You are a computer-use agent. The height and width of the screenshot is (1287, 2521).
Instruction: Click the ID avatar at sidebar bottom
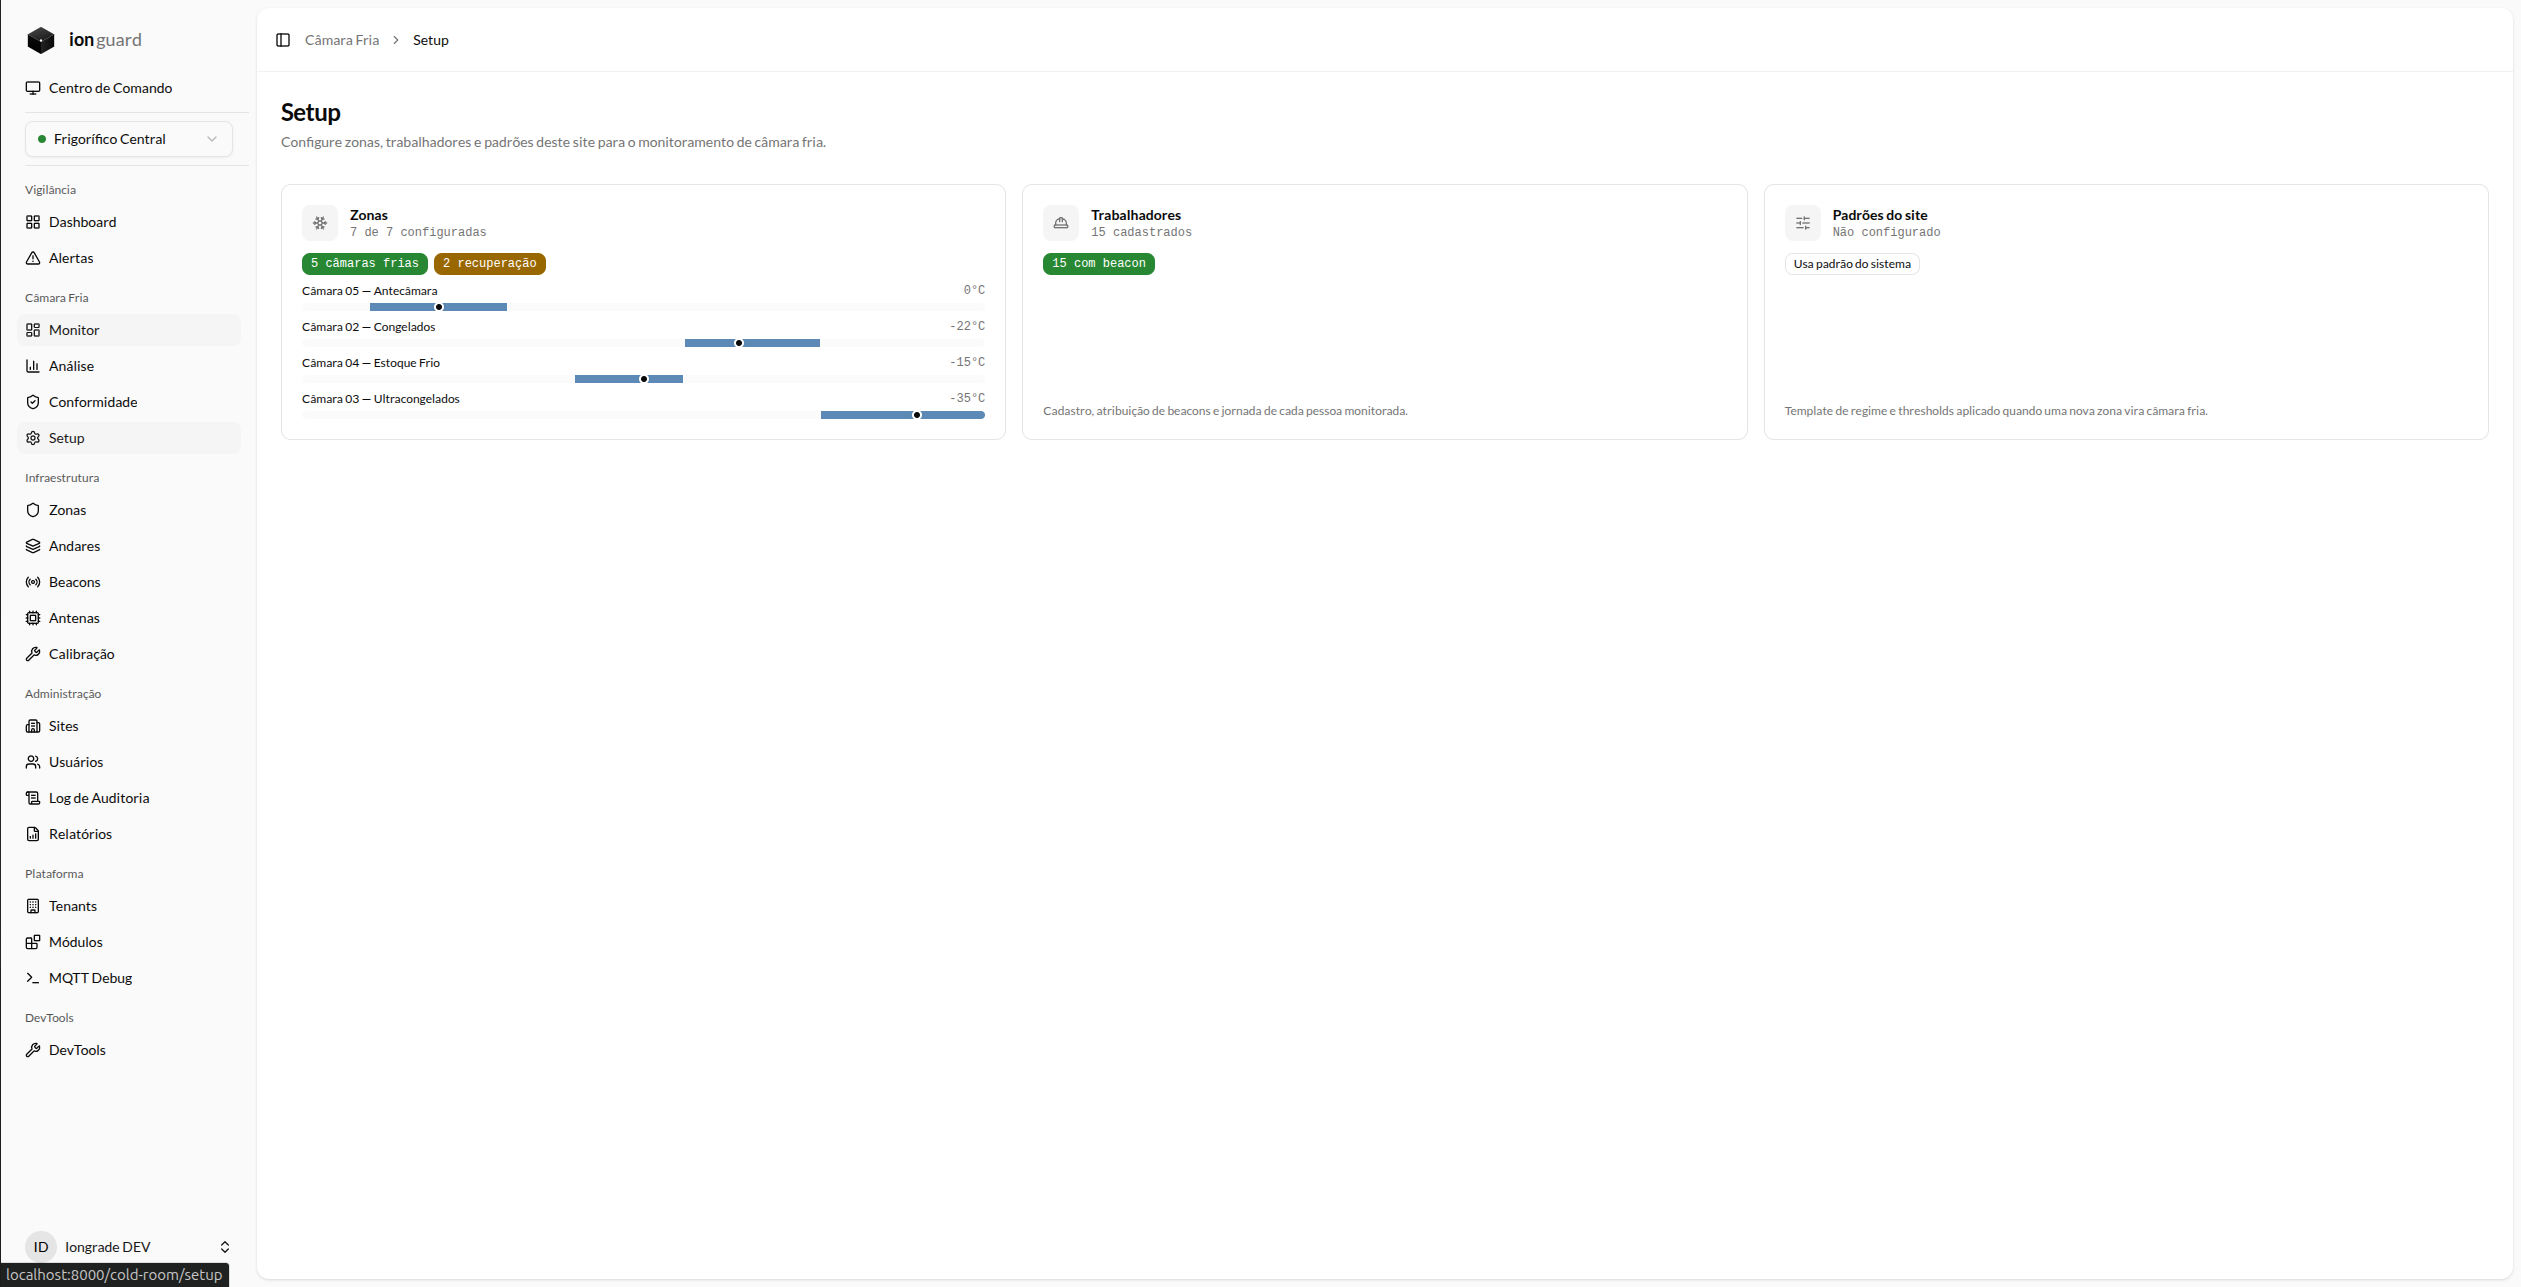(41, 1246)
